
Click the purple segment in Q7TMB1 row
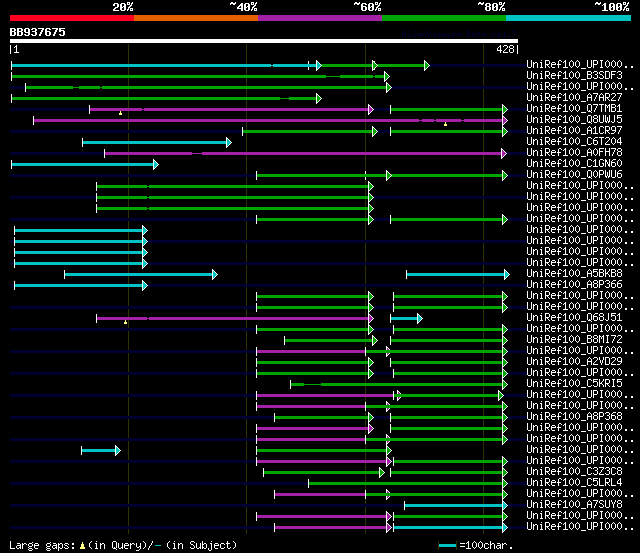[231, 109]
